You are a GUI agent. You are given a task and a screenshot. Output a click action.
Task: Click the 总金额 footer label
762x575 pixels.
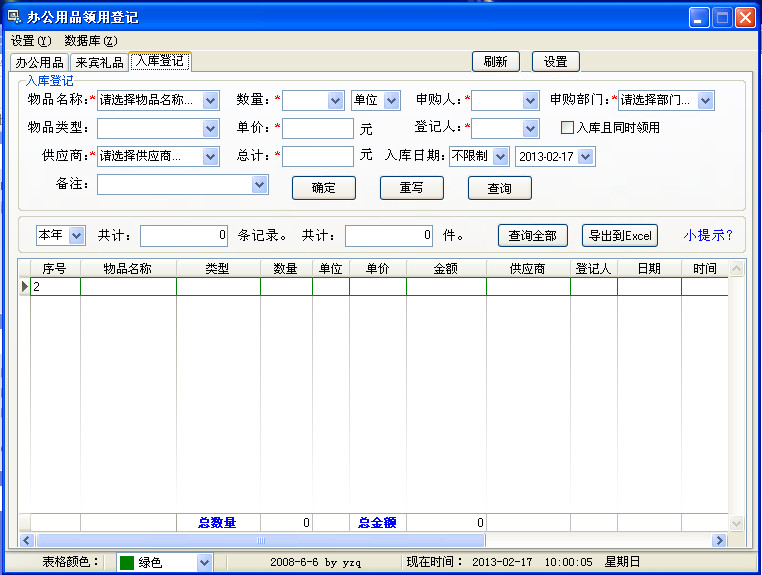pyautogui.click(x=377, y=523)
